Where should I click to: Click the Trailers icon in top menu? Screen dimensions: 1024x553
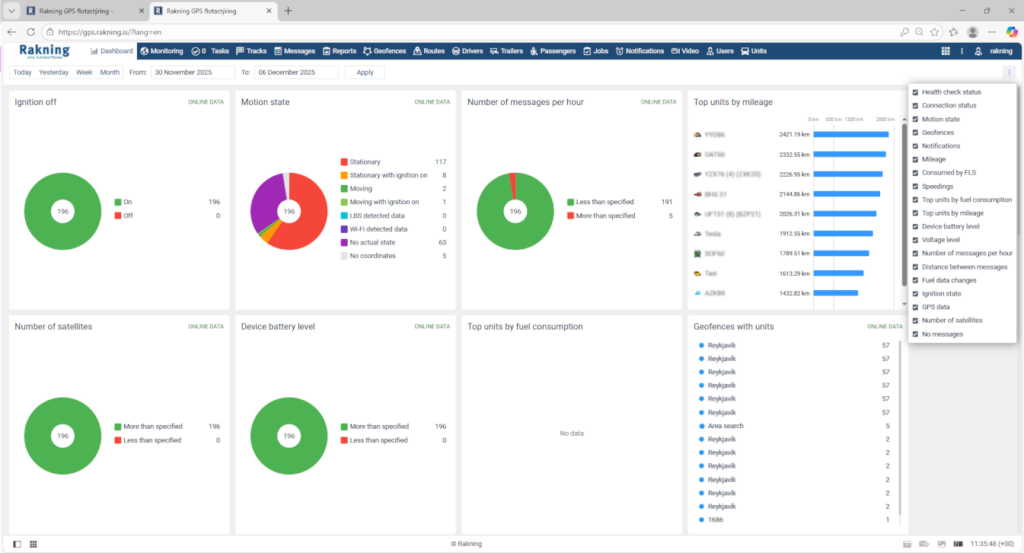pyautogui.click(x=495, y=51)
